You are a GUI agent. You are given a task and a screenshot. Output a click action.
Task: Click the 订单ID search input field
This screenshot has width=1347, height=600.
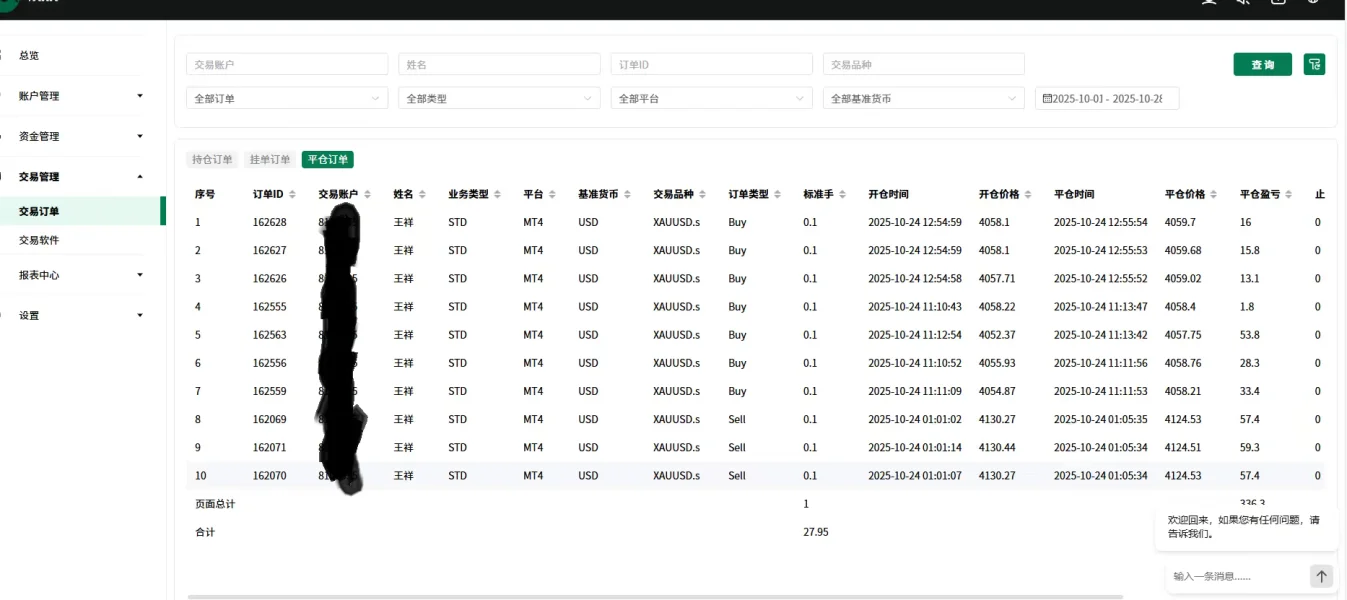click(x=711, y=64)
